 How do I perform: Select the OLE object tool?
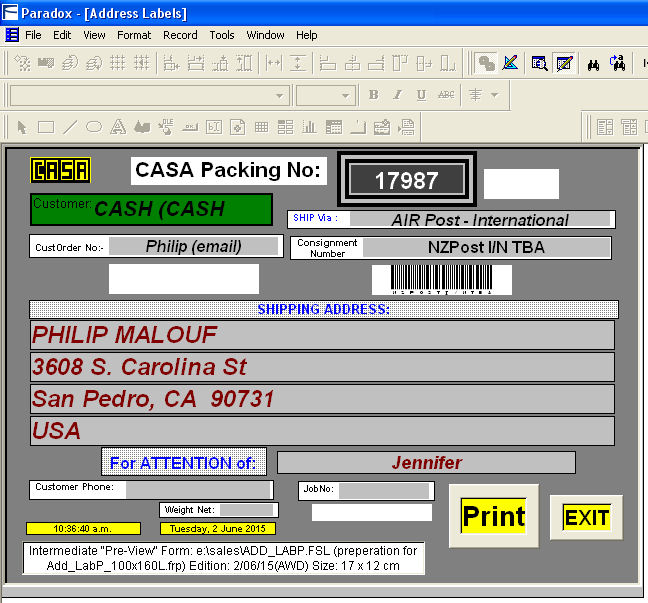click(x=166, y=127)
